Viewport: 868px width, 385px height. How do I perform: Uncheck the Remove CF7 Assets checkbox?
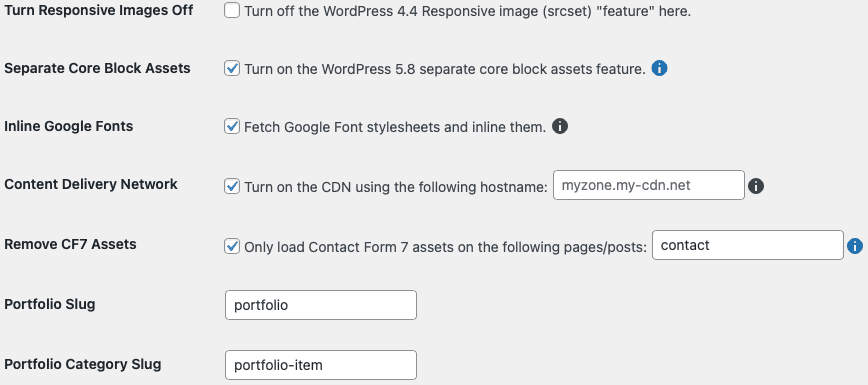tap(232, 246)
